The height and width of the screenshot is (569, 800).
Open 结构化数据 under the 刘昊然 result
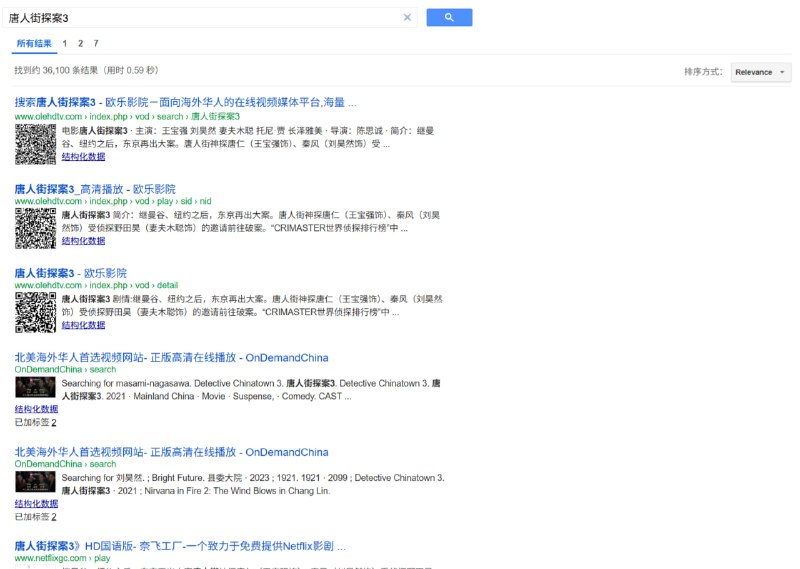[36, 504]
